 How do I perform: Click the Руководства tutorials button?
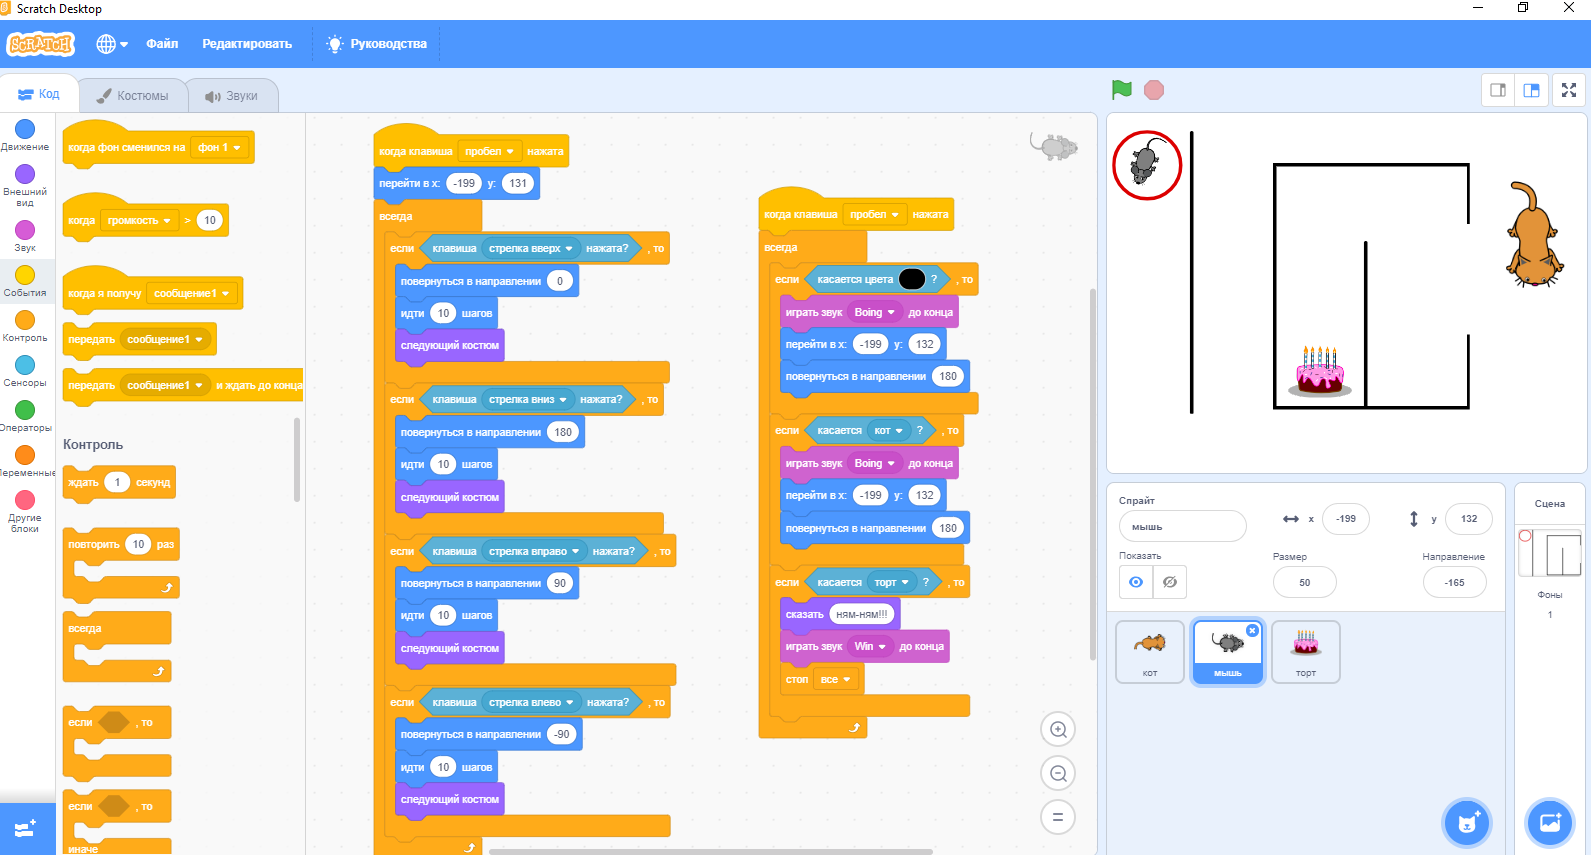click(x=377, y=44)
